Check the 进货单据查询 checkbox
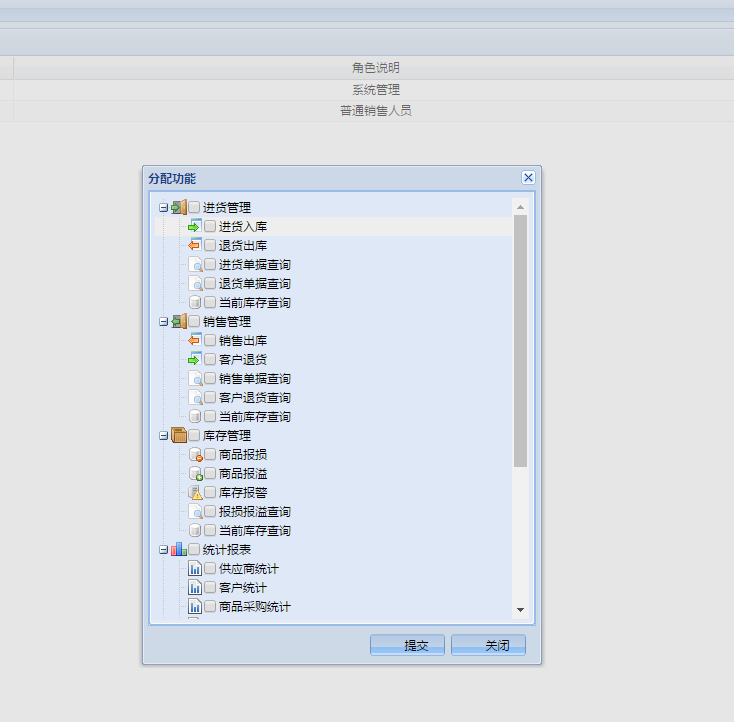Screen dimensions: 734x722 pyautogui.click(x=210, y=264)
